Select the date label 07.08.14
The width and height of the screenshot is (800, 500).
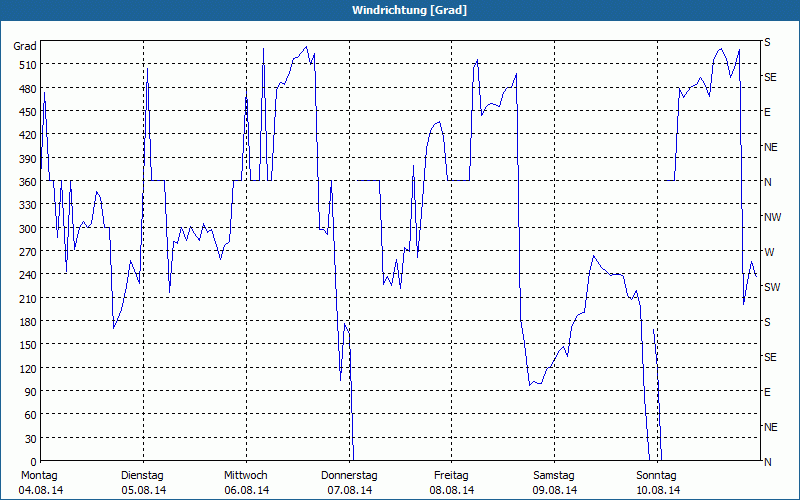point(349,490)
